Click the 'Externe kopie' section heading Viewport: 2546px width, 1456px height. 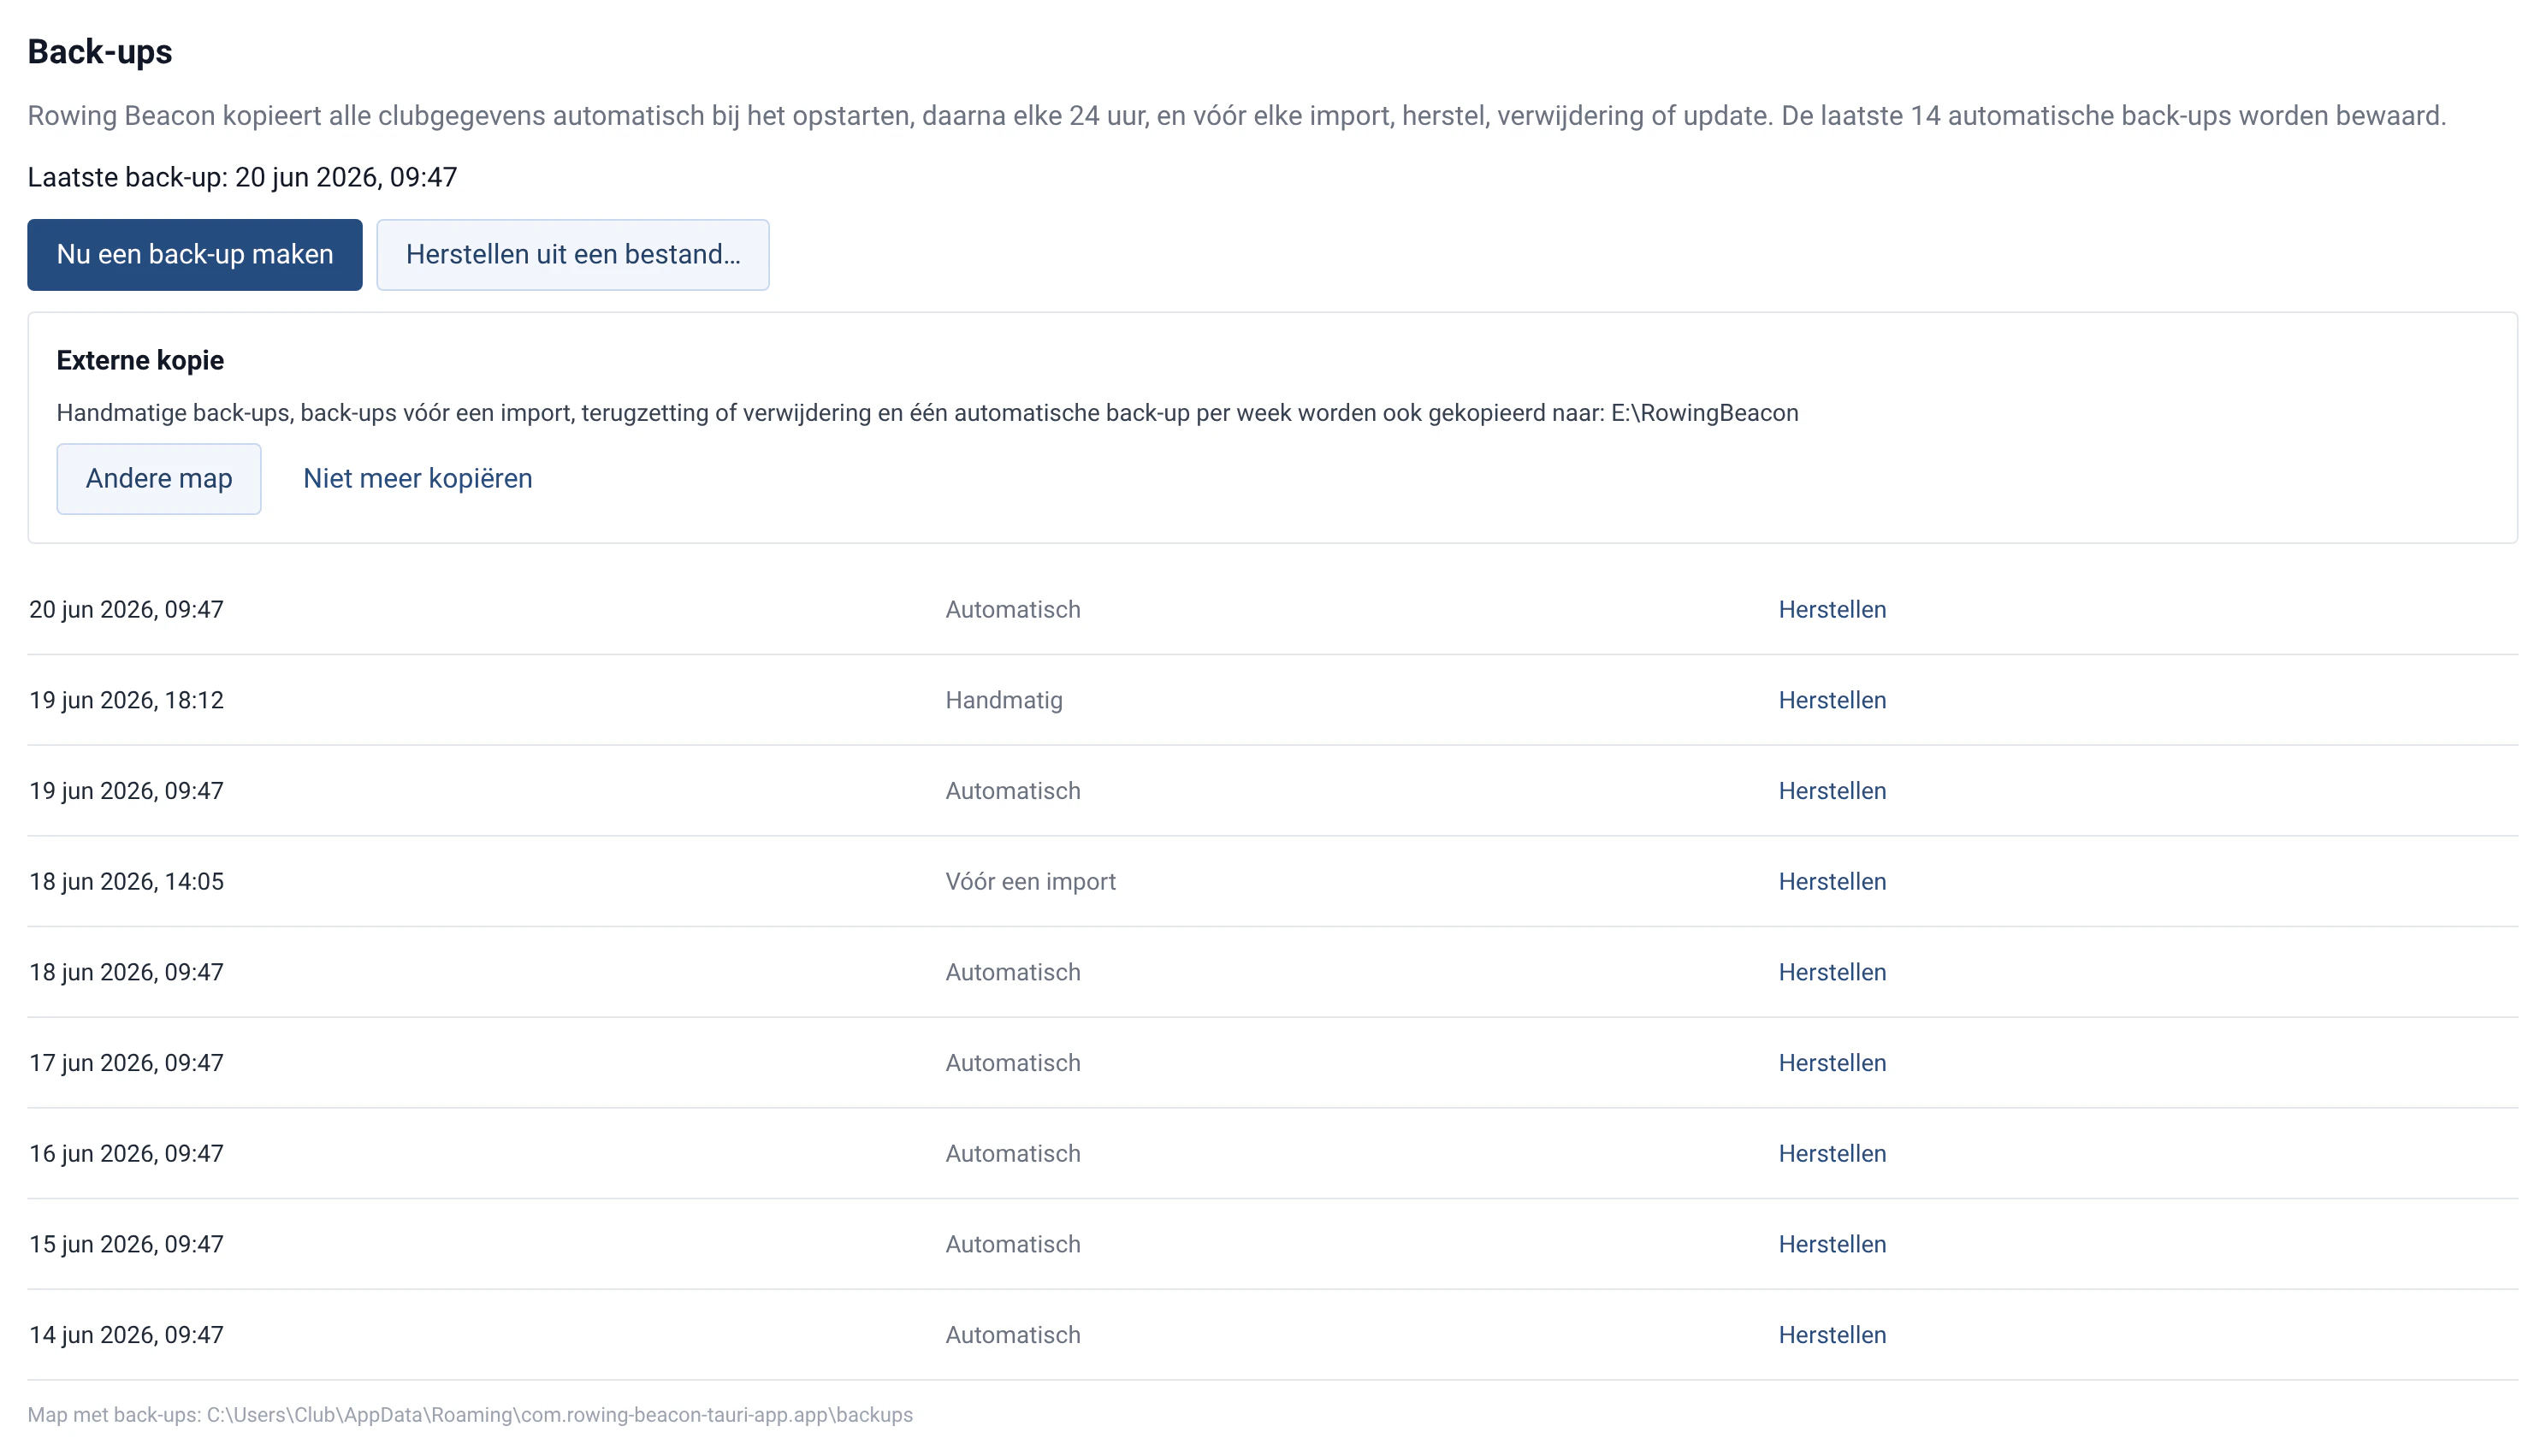tap(140, 360)
